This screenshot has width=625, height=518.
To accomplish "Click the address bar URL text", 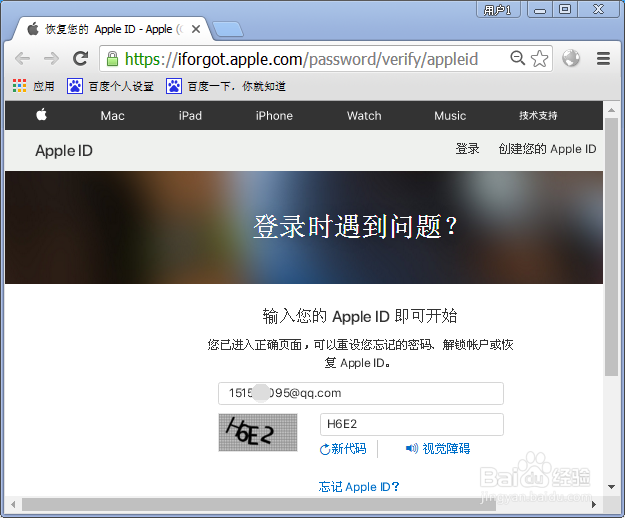I will (301, 59).
